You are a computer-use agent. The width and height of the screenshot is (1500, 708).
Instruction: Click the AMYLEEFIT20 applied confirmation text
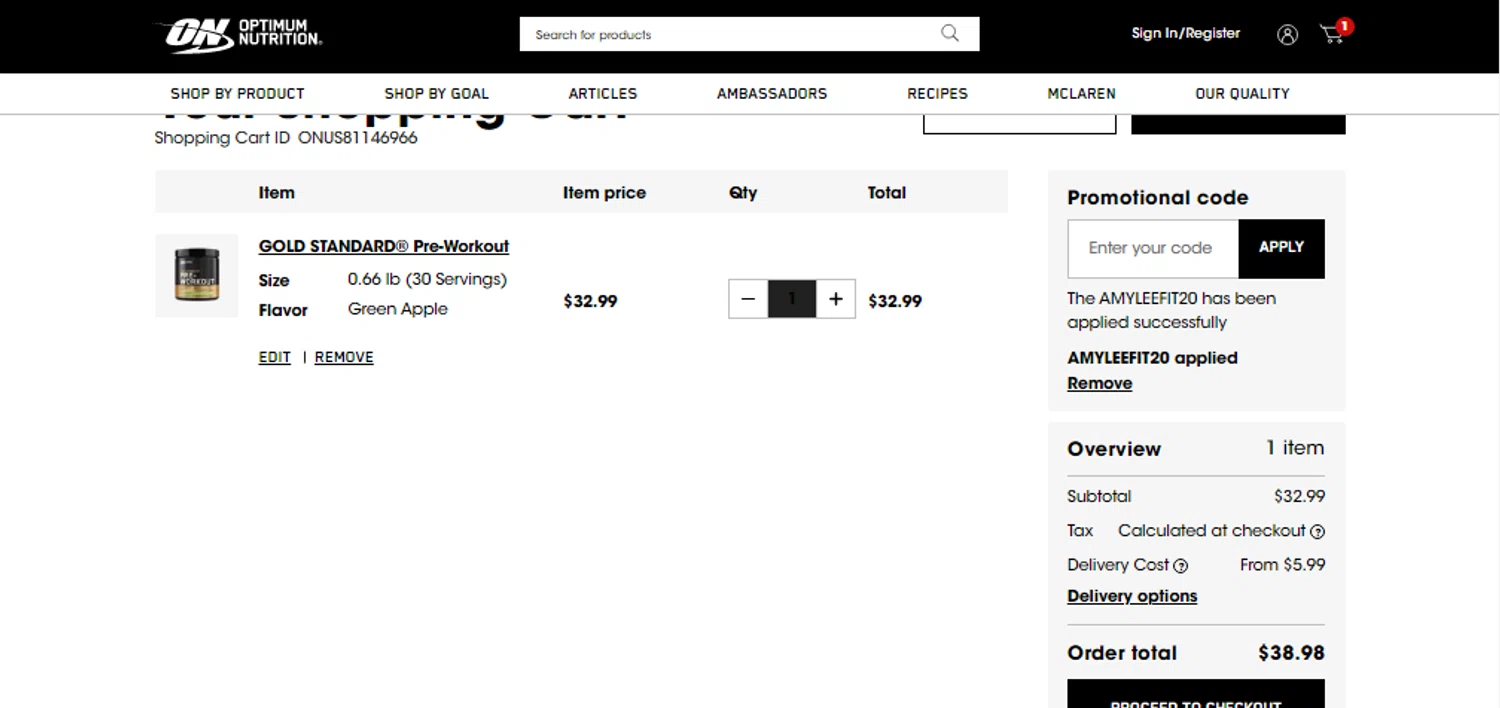click(x=1152, y=358)
